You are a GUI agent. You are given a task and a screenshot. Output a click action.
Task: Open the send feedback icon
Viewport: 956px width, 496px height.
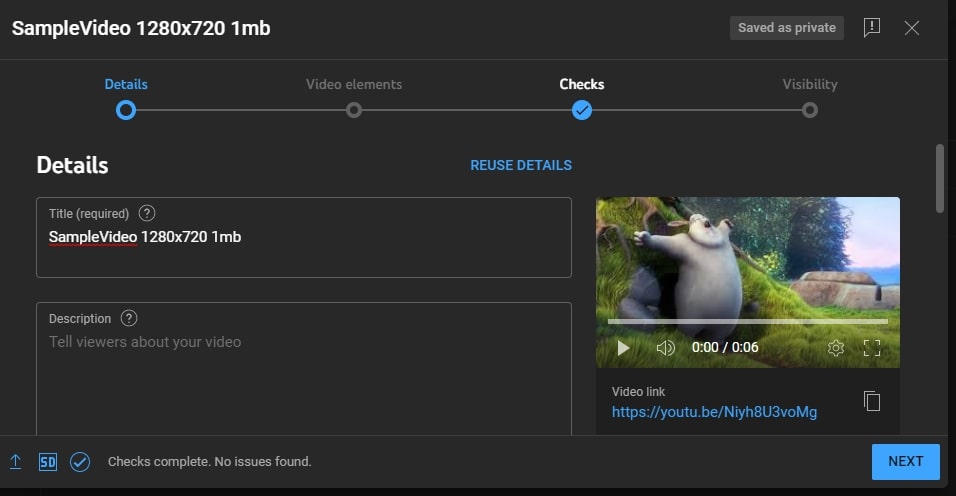click(x=872, y=27)
